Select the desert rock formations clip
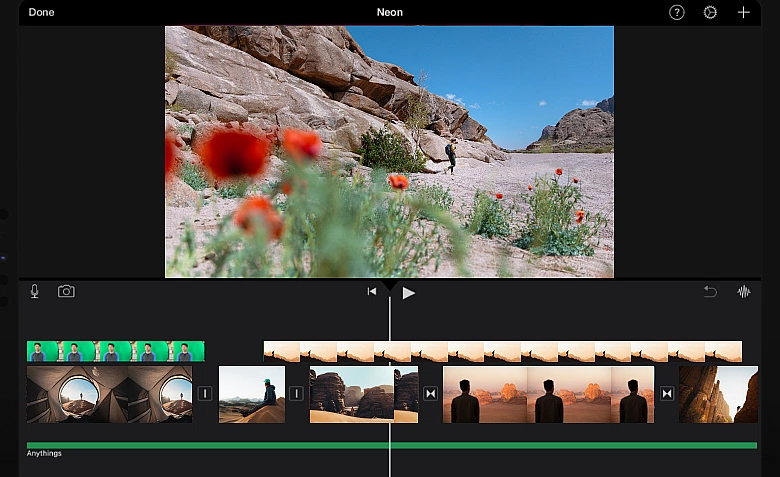This screenshot has width=780, height=477. click(x=364, y=394)
